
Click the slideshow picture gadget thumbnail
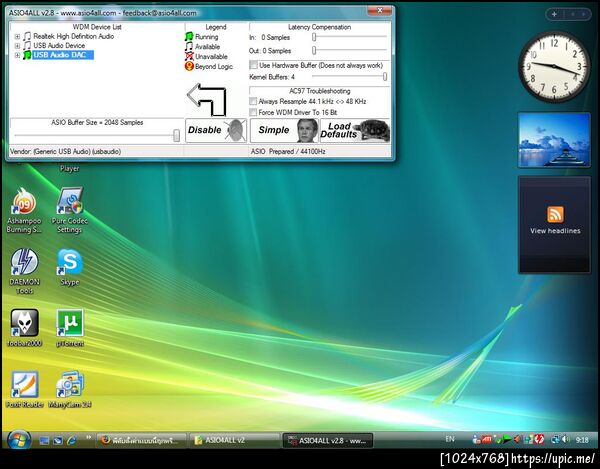pos(554,140)
